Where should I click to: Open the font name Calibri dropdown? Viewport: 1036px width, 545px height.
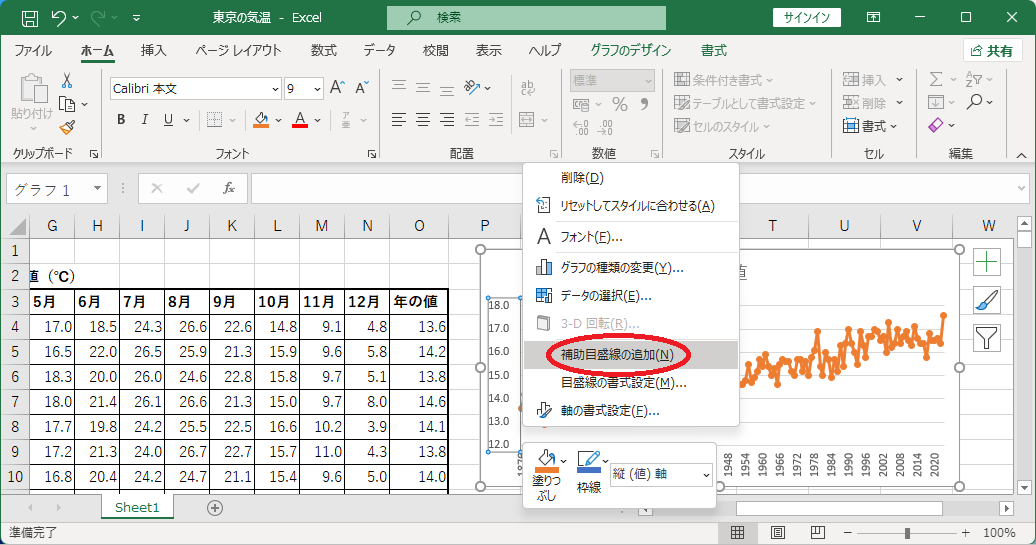tap(276, 89)
